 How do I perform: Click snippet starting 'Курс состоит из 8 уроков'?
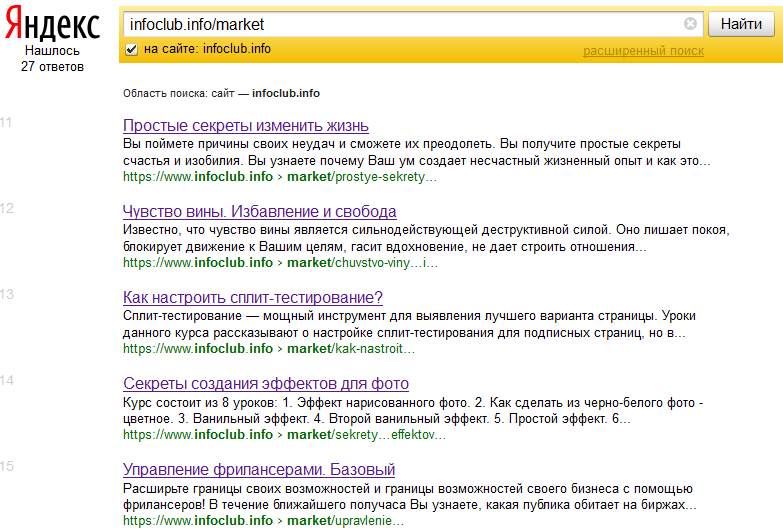413,410
